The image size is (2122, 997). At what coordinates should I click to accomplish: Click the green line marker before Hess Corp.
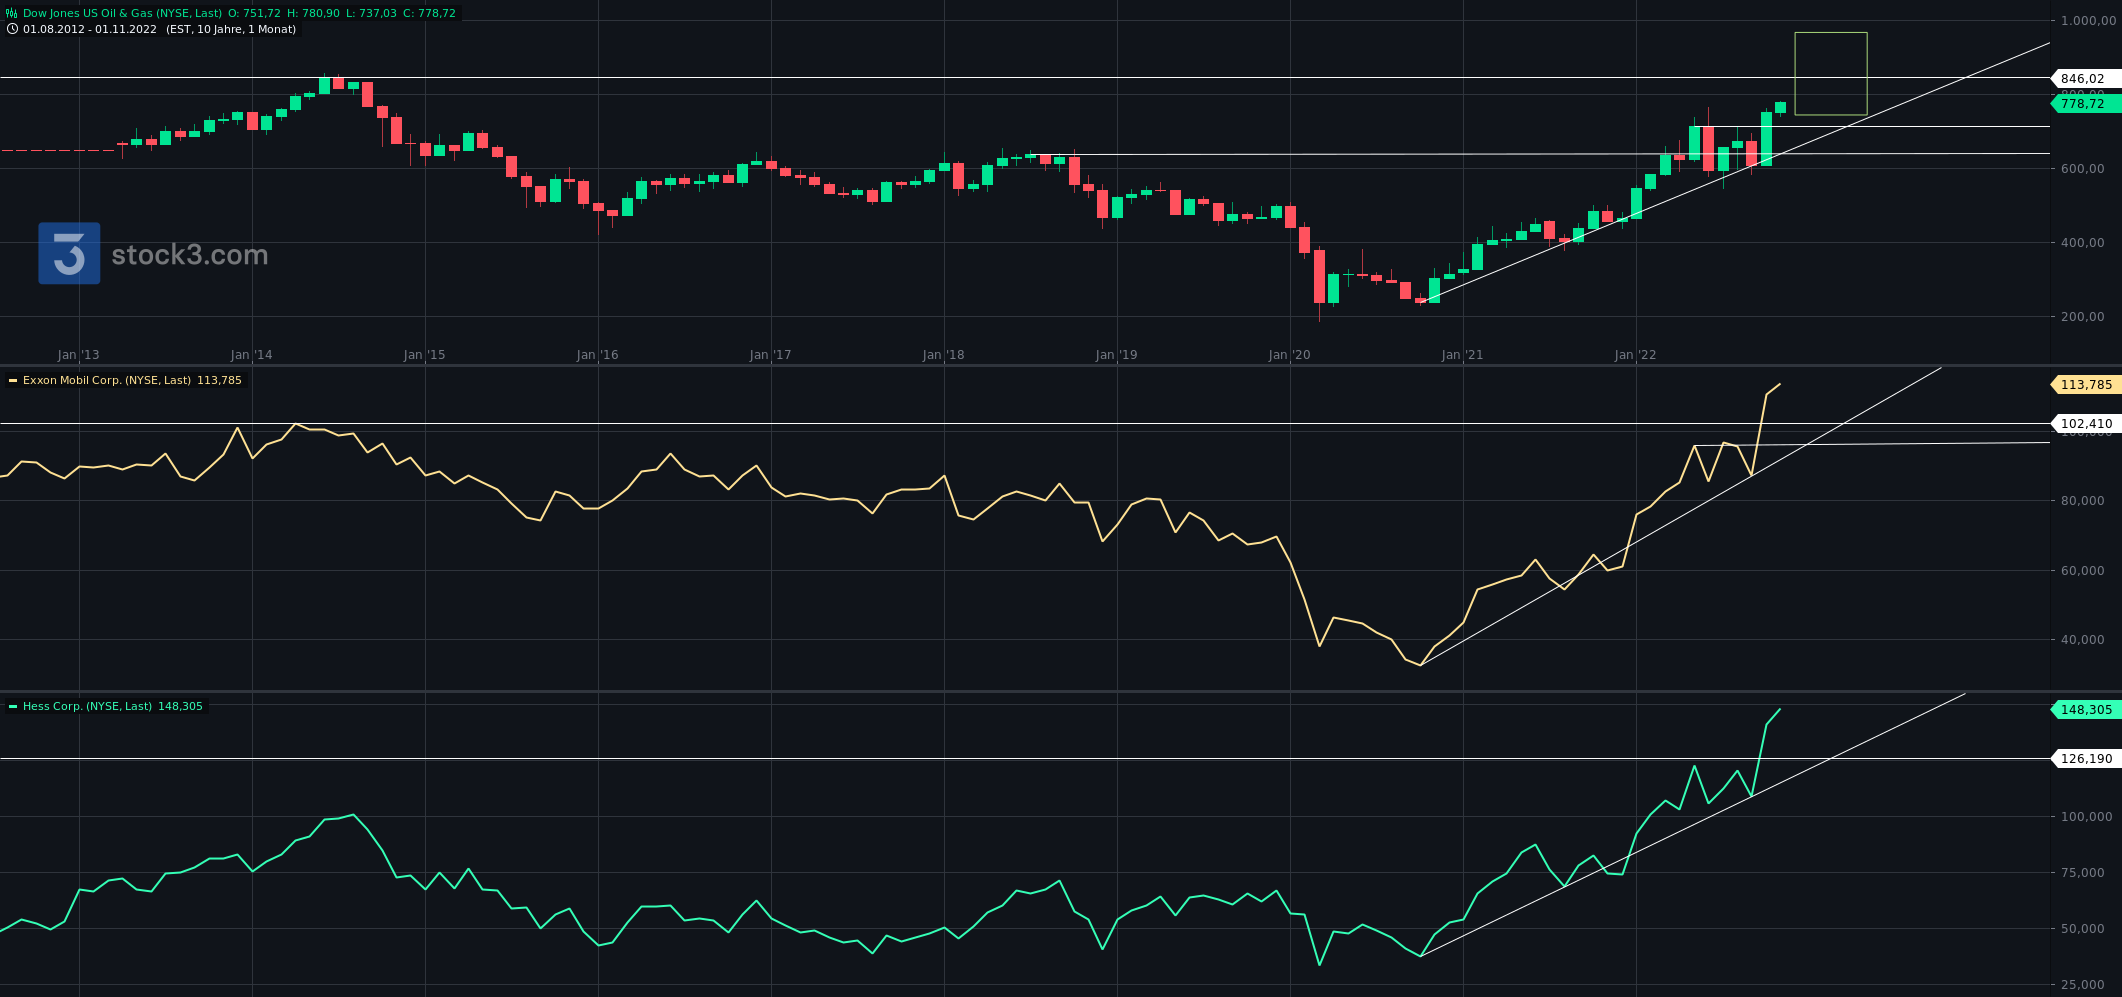[13, 707]
